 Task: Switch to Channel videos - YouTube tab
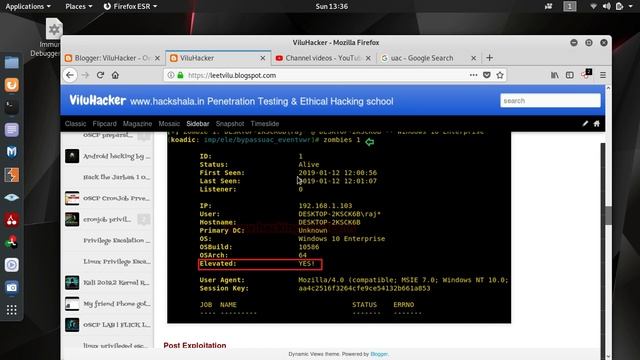[x=323, y=58]
